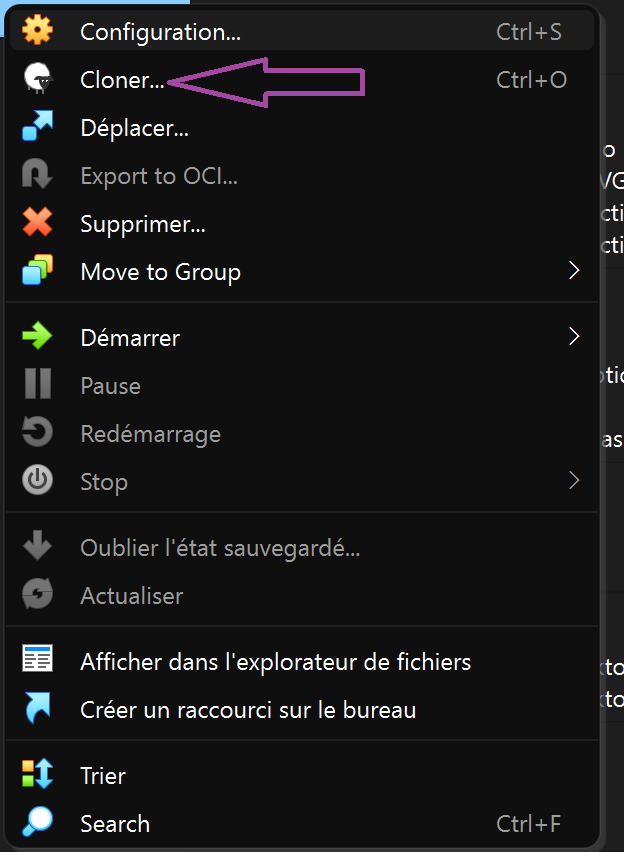Screen dimensions: 624x852
Task: Select the Trier menu entry
Action: pos(102,775)
